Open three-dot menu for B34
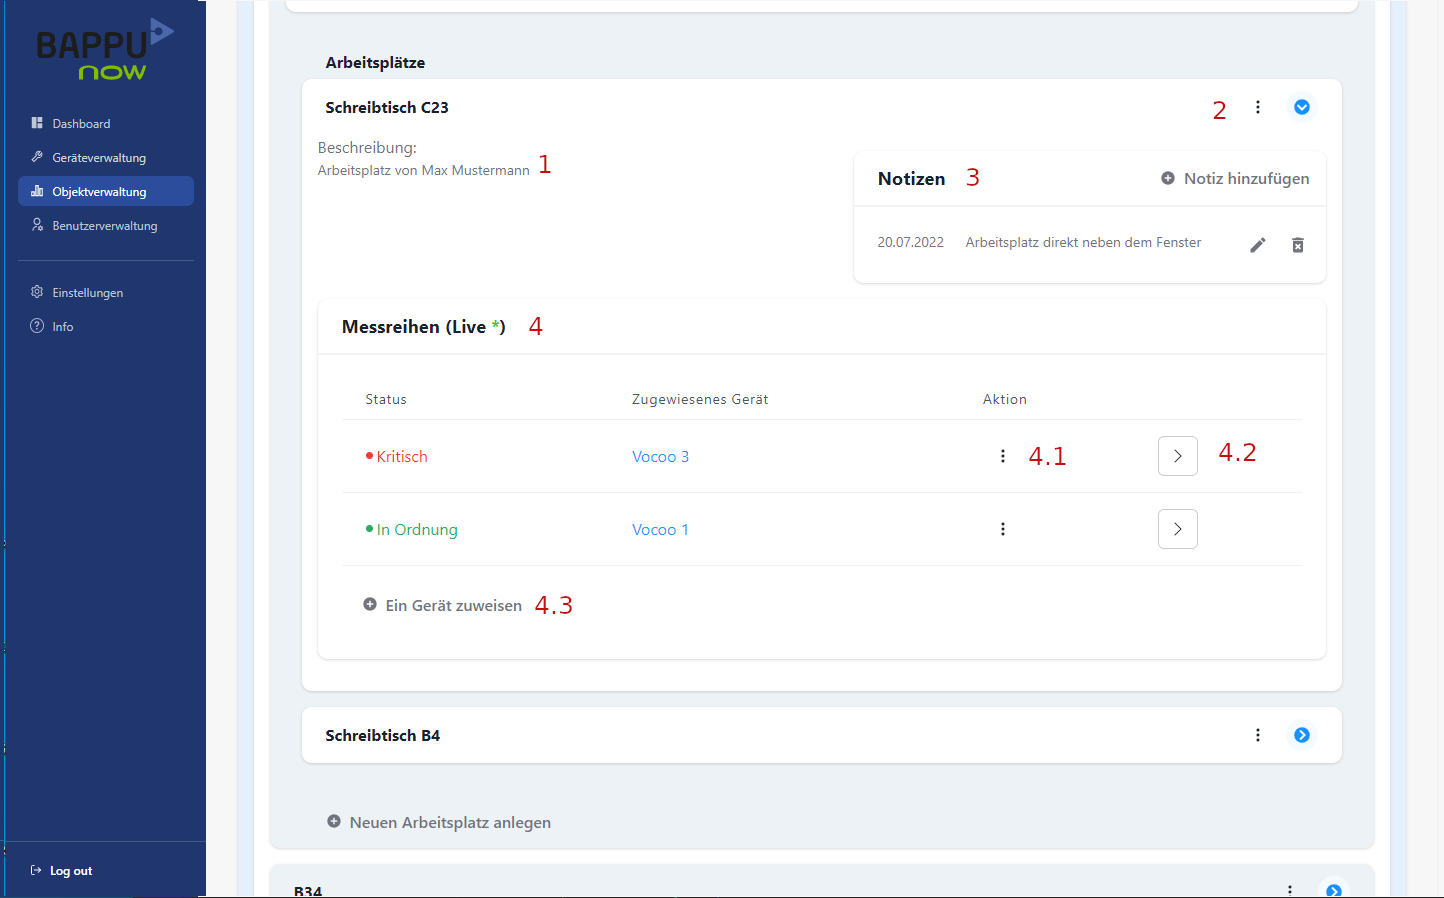Screen dimensions: 1444x898 click(x=1290, y=890)
